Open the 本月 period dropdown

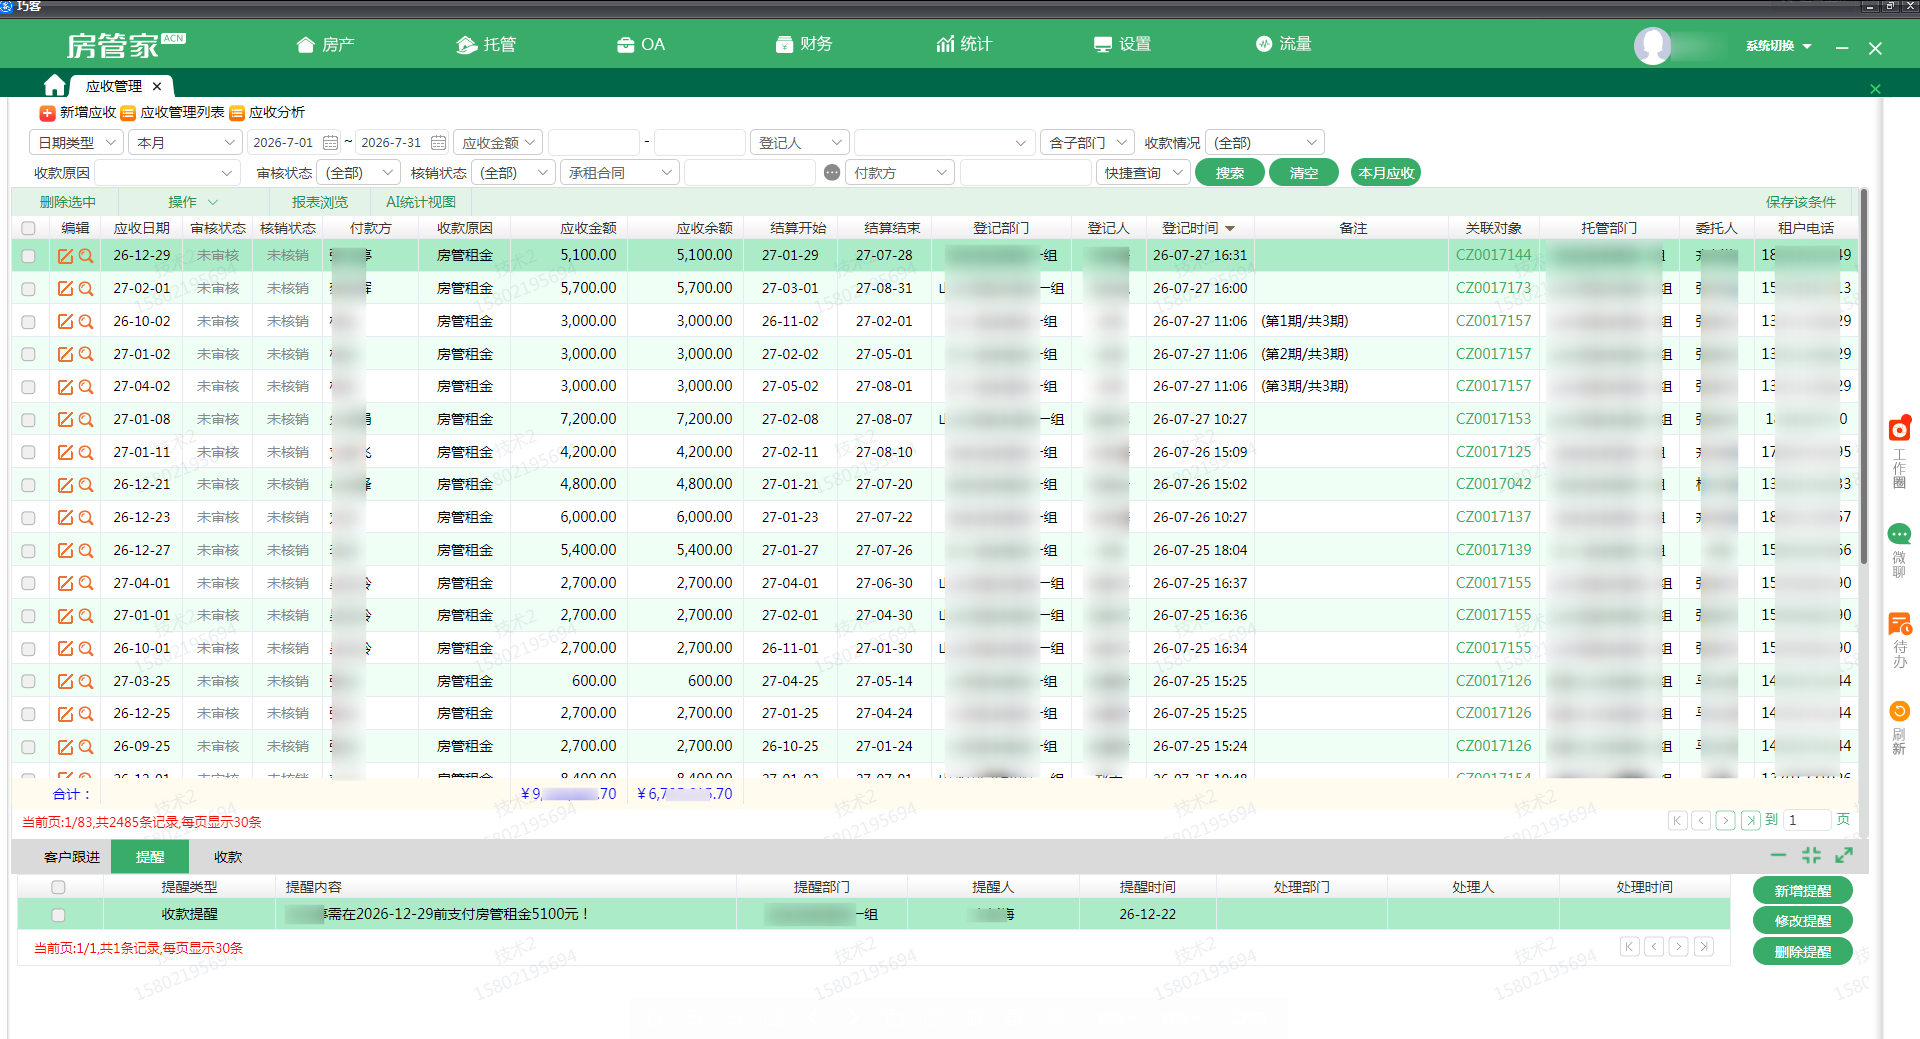pyautogui.click(x=185, y=143)
